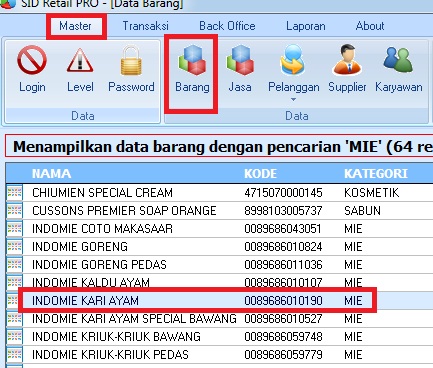Open the Transaksi ribbon tab
This screenshot has width=433, height=368.
click(x=145, y=26)
